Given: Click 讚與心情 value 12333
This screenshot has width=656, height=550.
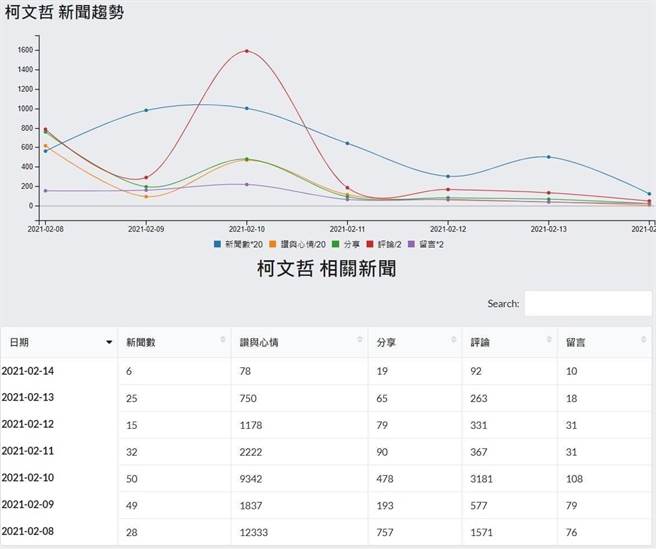Looking at the screenshot, I should coord(254,532).
